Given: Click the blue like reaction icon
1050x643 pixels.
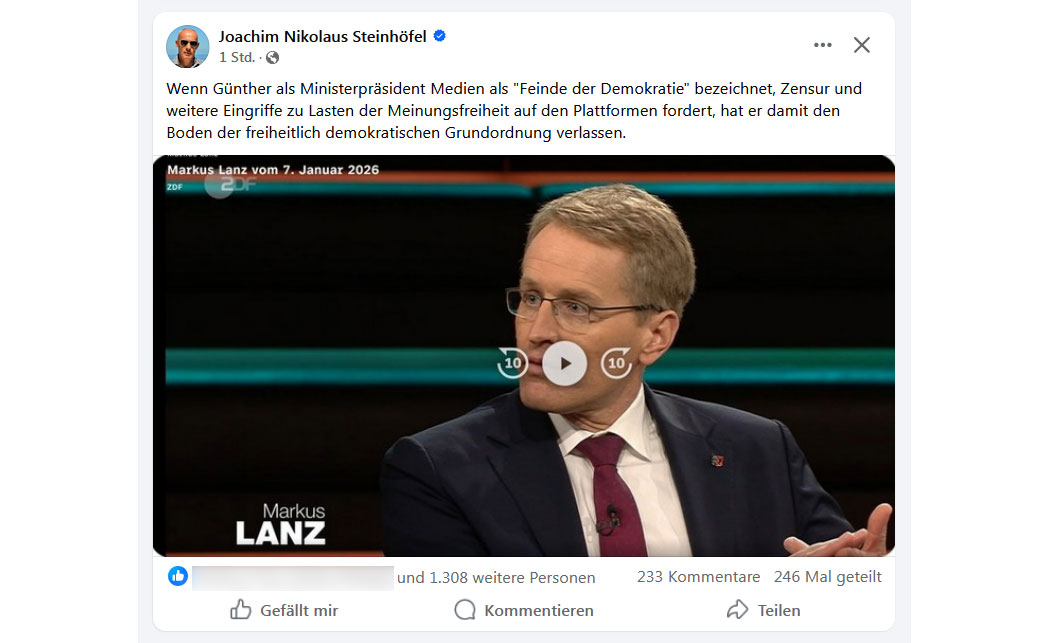Looking at the screenshot, I should click(178, 576).
